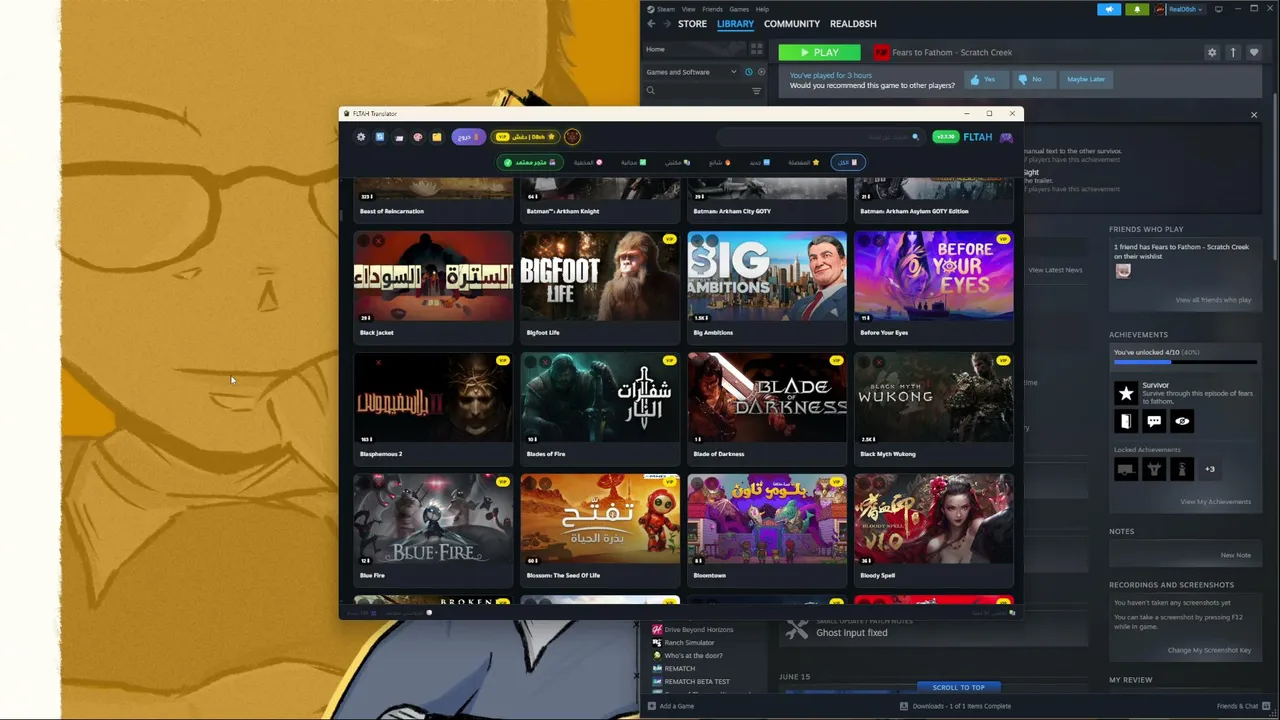Open FLTAH Translator settings gear
Viewport: 1280px width, 720px height.
click(x=361, y=137)
